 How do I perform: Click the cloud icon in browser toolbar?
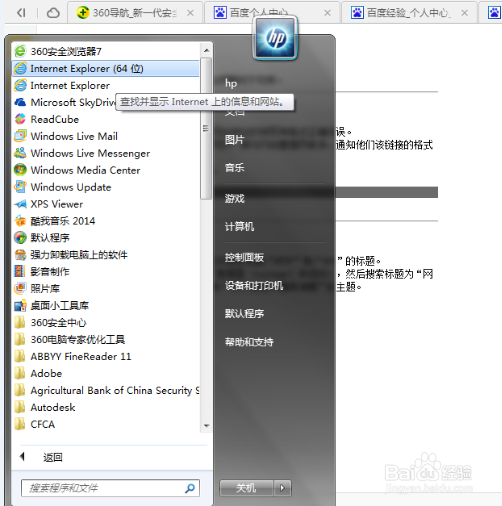[x=53, y=13]
